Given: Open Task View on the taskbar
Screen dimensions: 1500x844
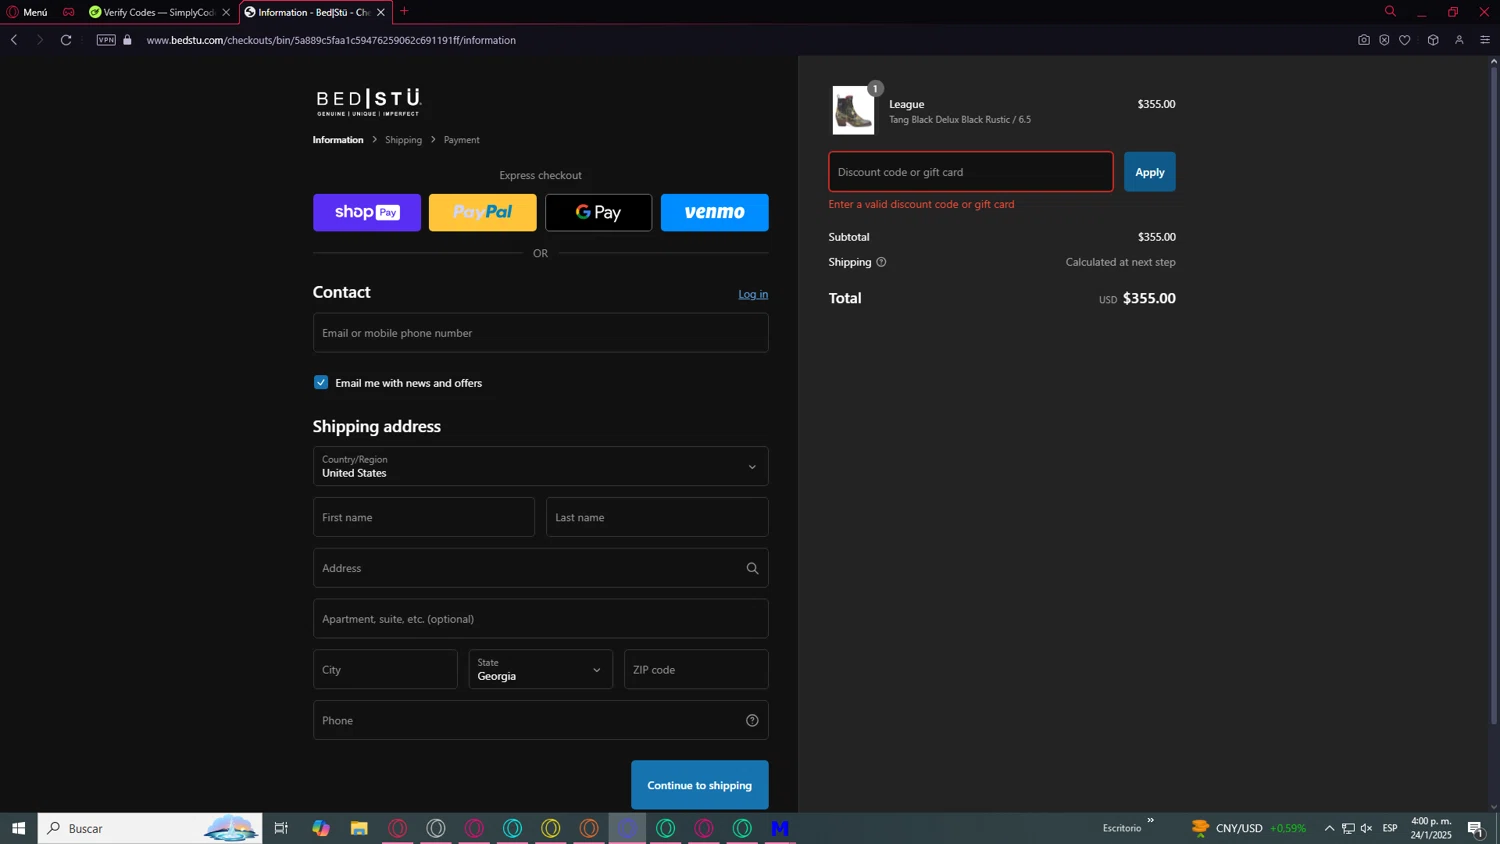Looking at the screenshot, I should pos(282,828).
